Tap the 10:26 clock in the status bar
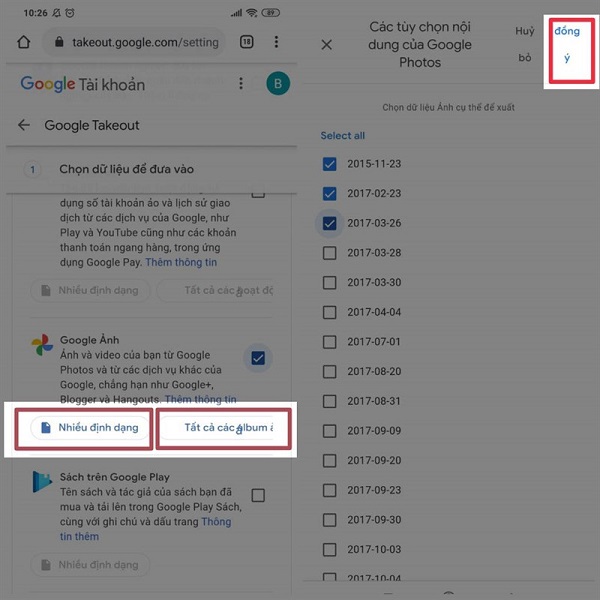The width and height of the screenshot is (600, 600). point(36,13)
